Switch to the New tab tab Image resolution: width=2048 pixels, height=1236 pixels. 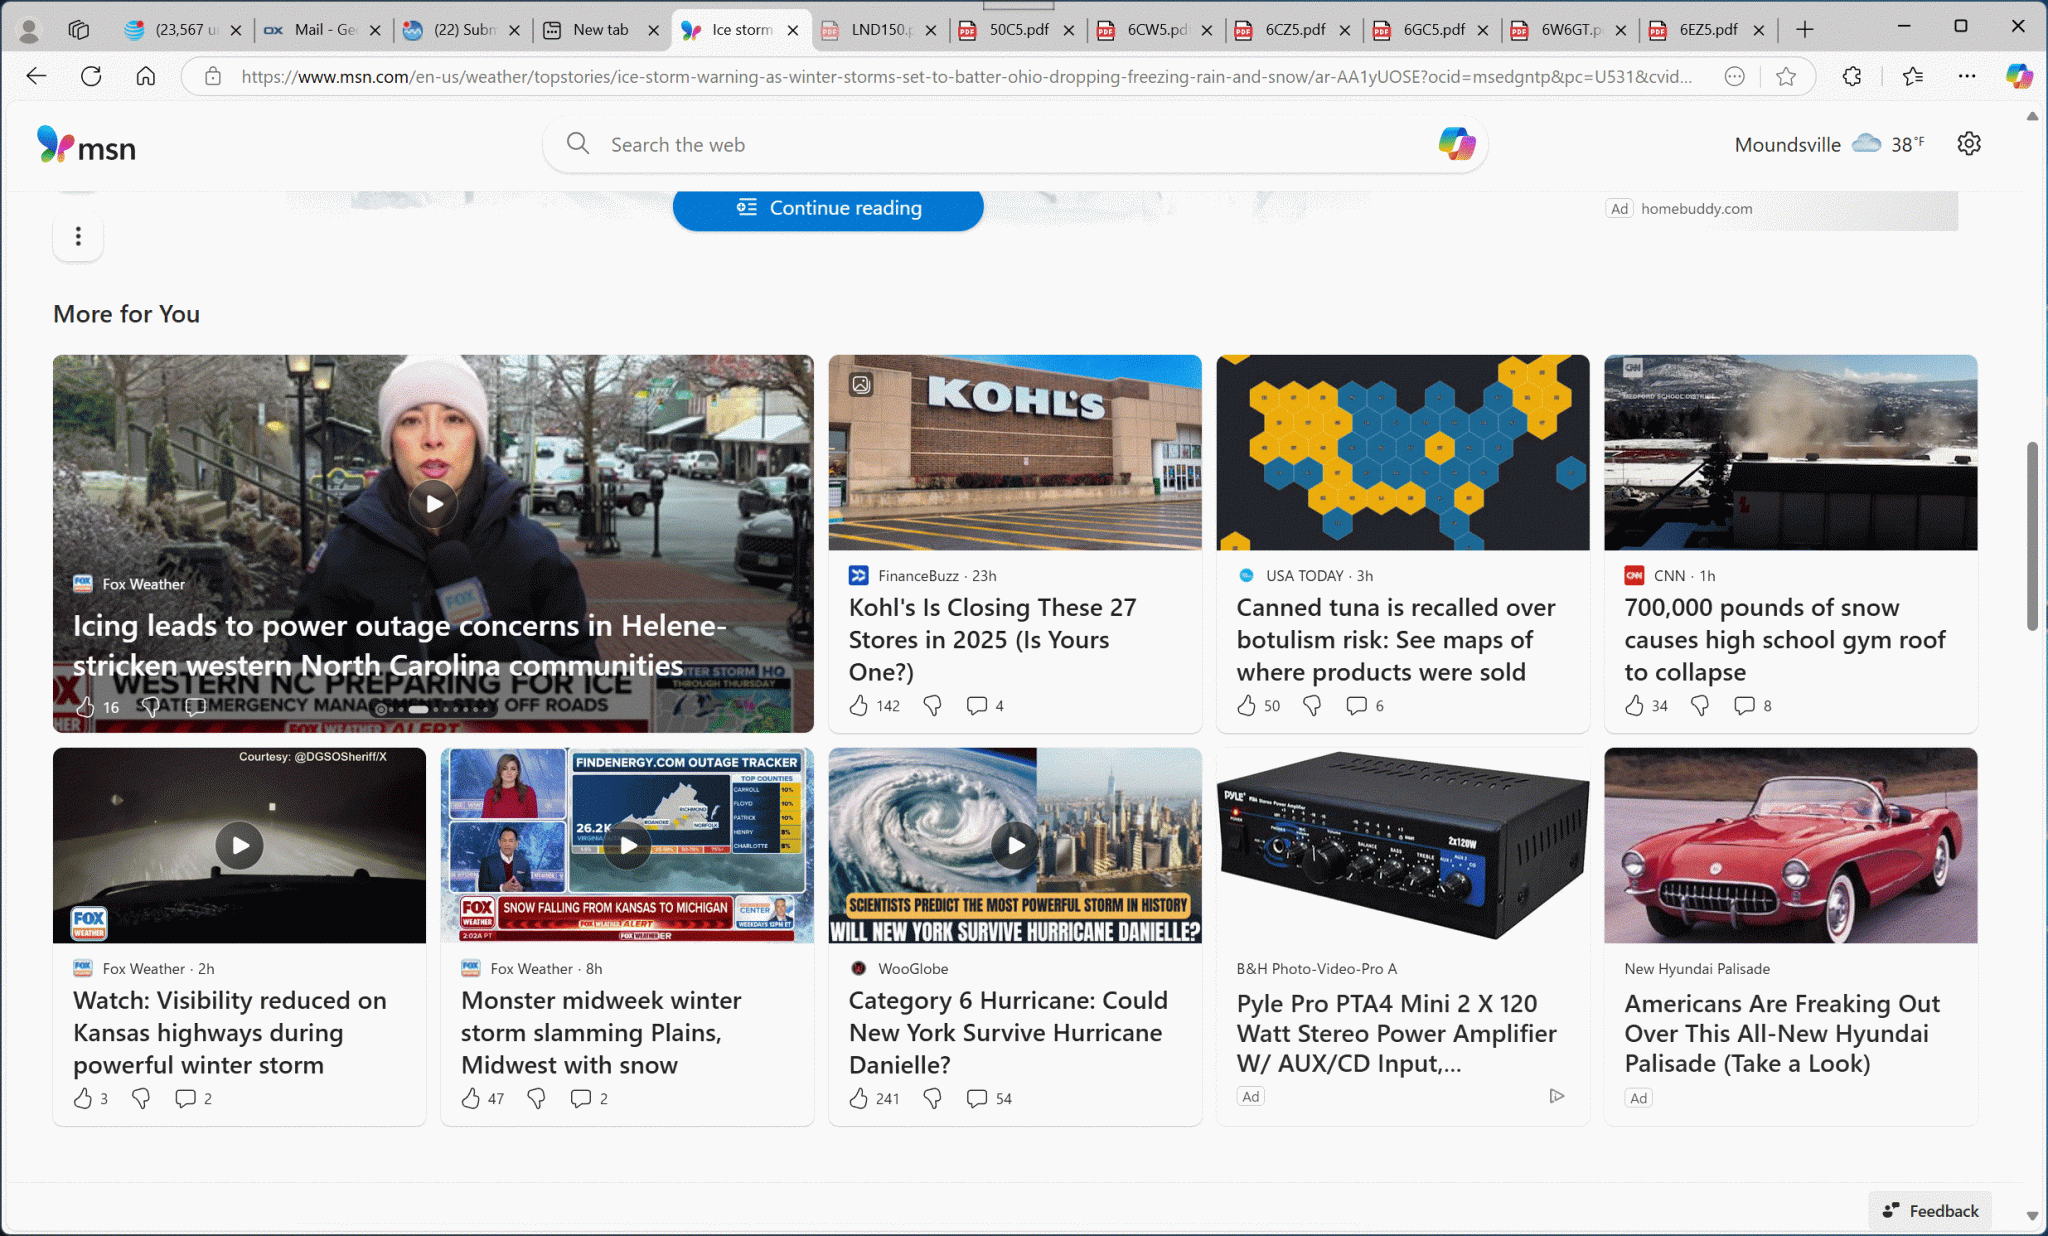coord(600,30)
